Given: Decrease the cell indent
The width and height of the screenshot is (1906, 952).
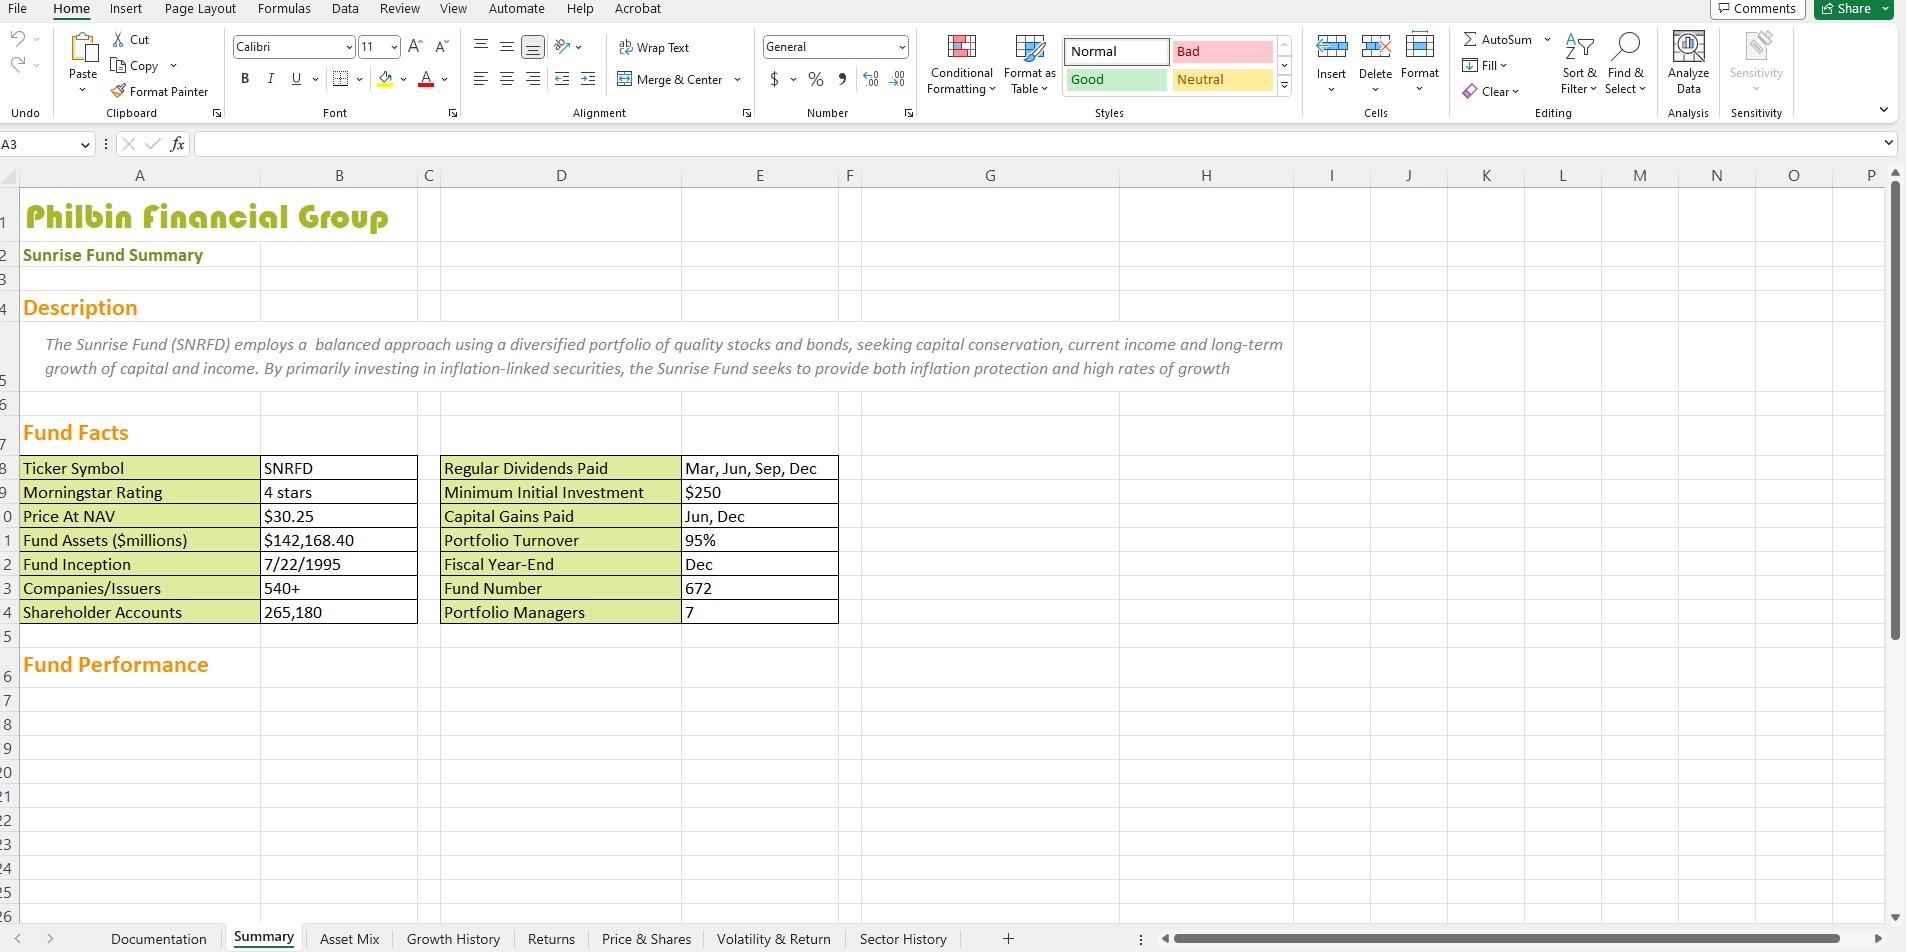Looking at the screenshot, I should pyautogui.click(x=562, y=79).
